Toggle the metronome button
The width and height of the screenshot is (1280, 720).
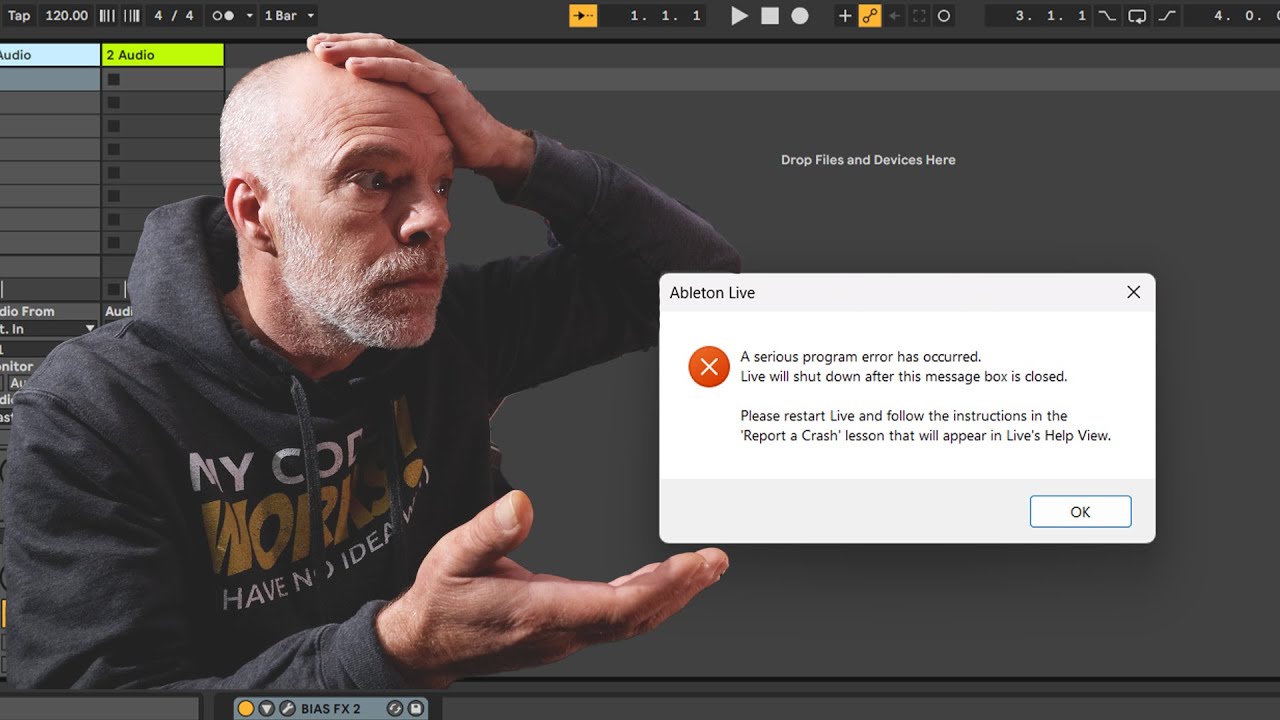[x=223, y=16]
